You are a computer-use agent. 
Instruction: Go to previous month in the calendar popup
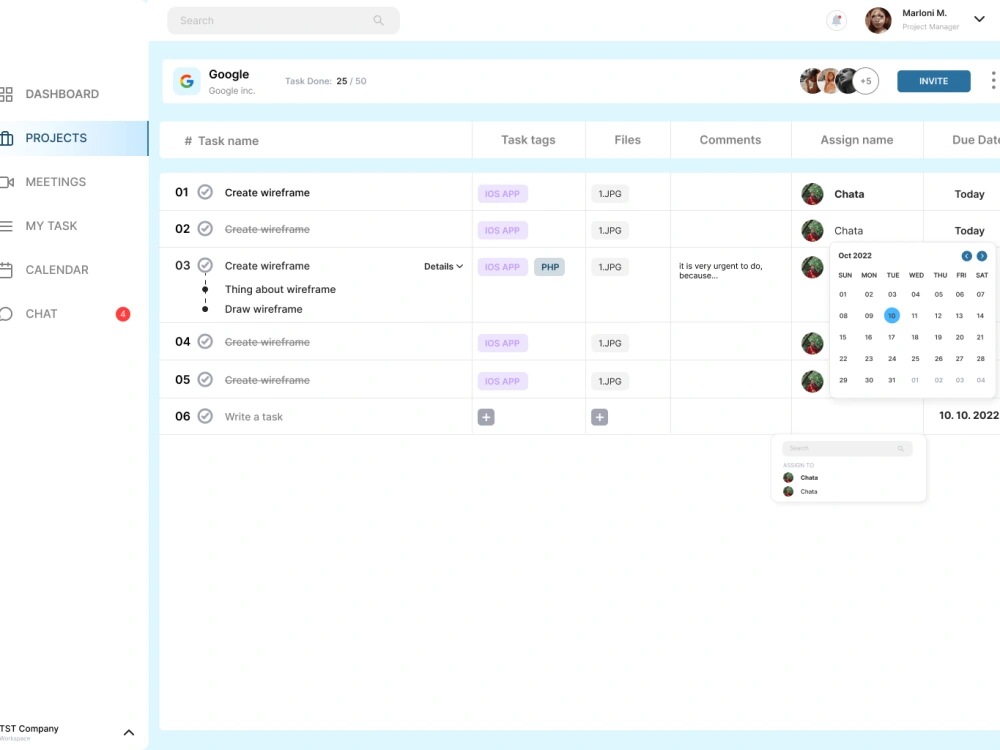pyautogui.click(x=967, y=256)
